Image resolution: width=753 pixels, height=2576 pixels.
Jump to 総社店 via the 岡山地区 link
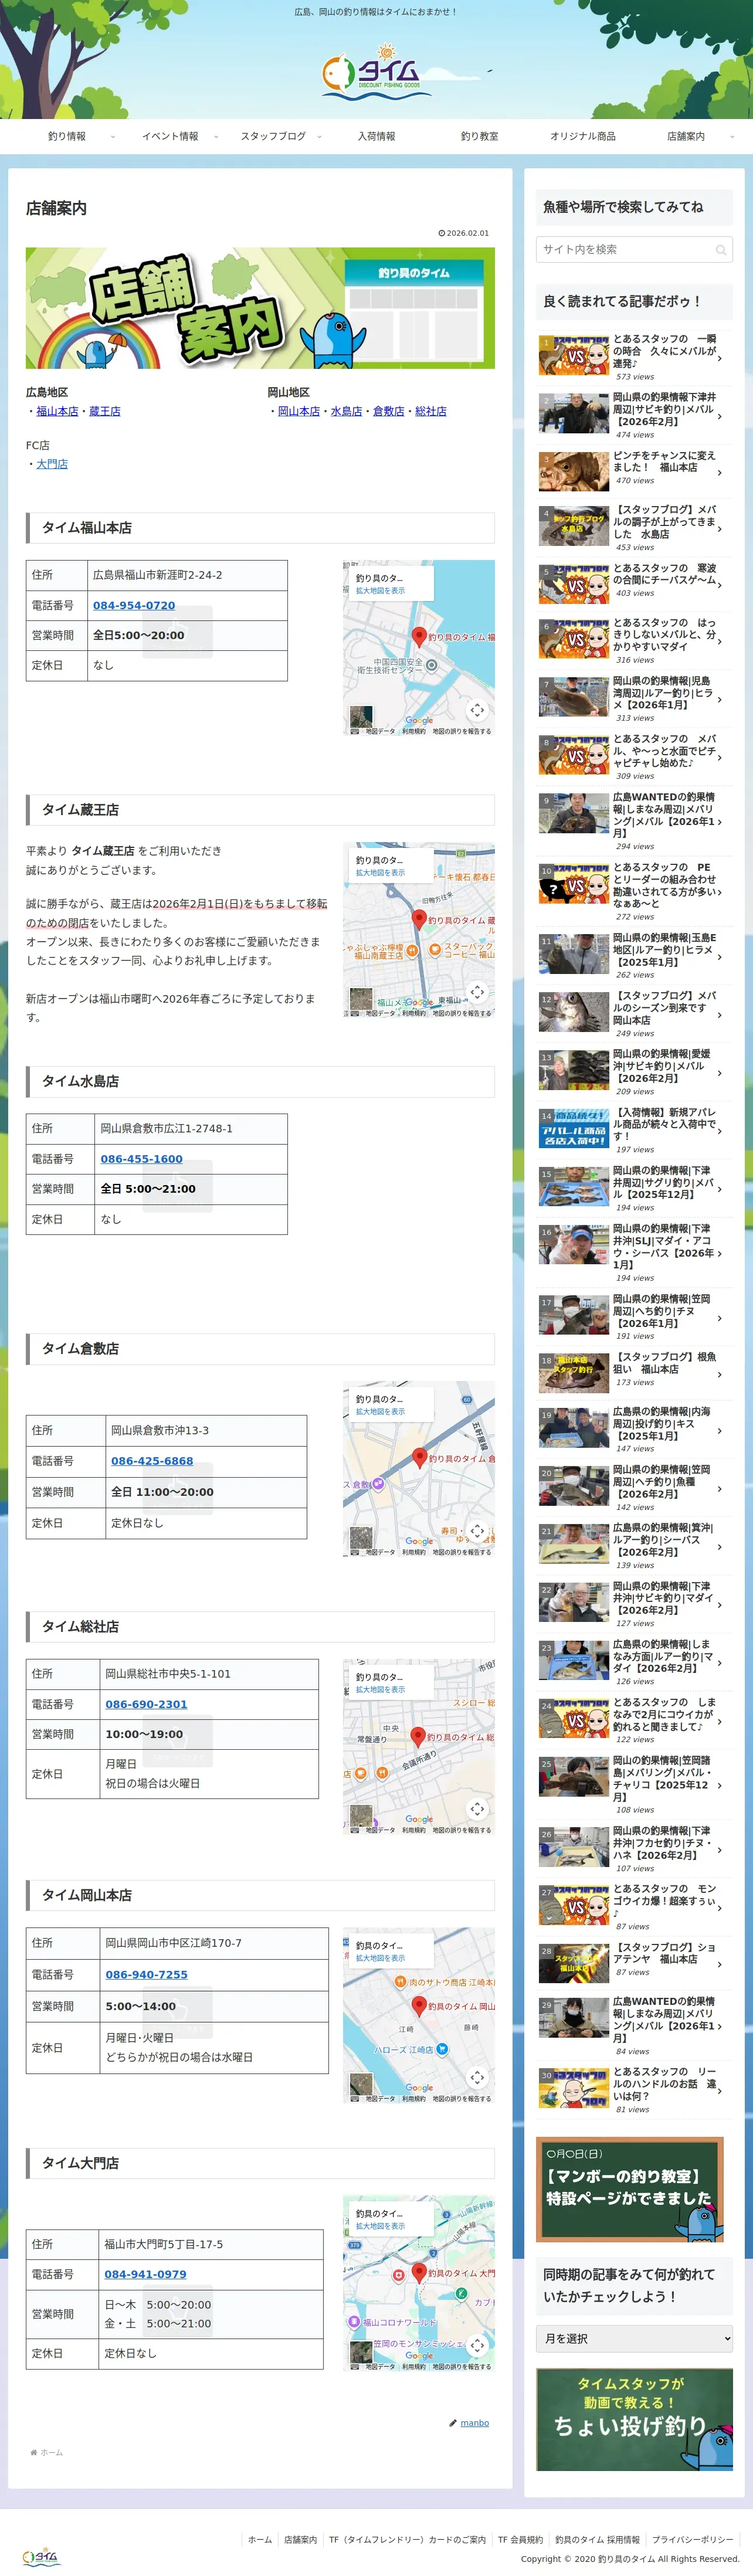click(x=431, y=411)
